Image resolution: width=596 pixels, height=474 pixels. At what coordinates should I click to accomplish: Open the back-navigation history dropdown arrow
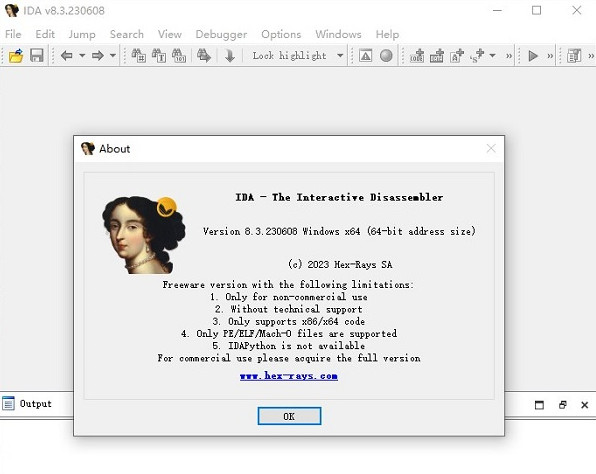(82, 56)
